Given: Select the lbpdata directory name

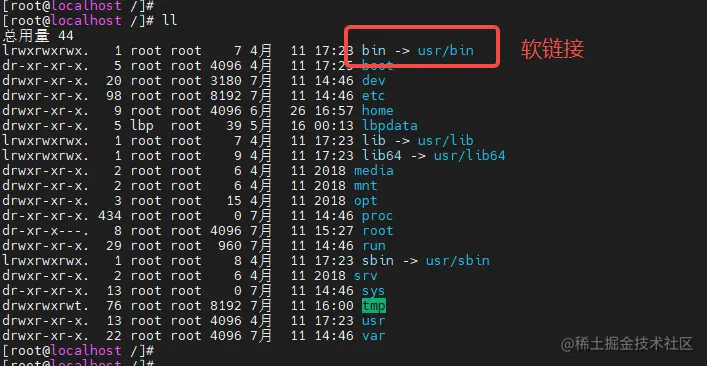Looking at the screenshot, I should tap(390, 125).
